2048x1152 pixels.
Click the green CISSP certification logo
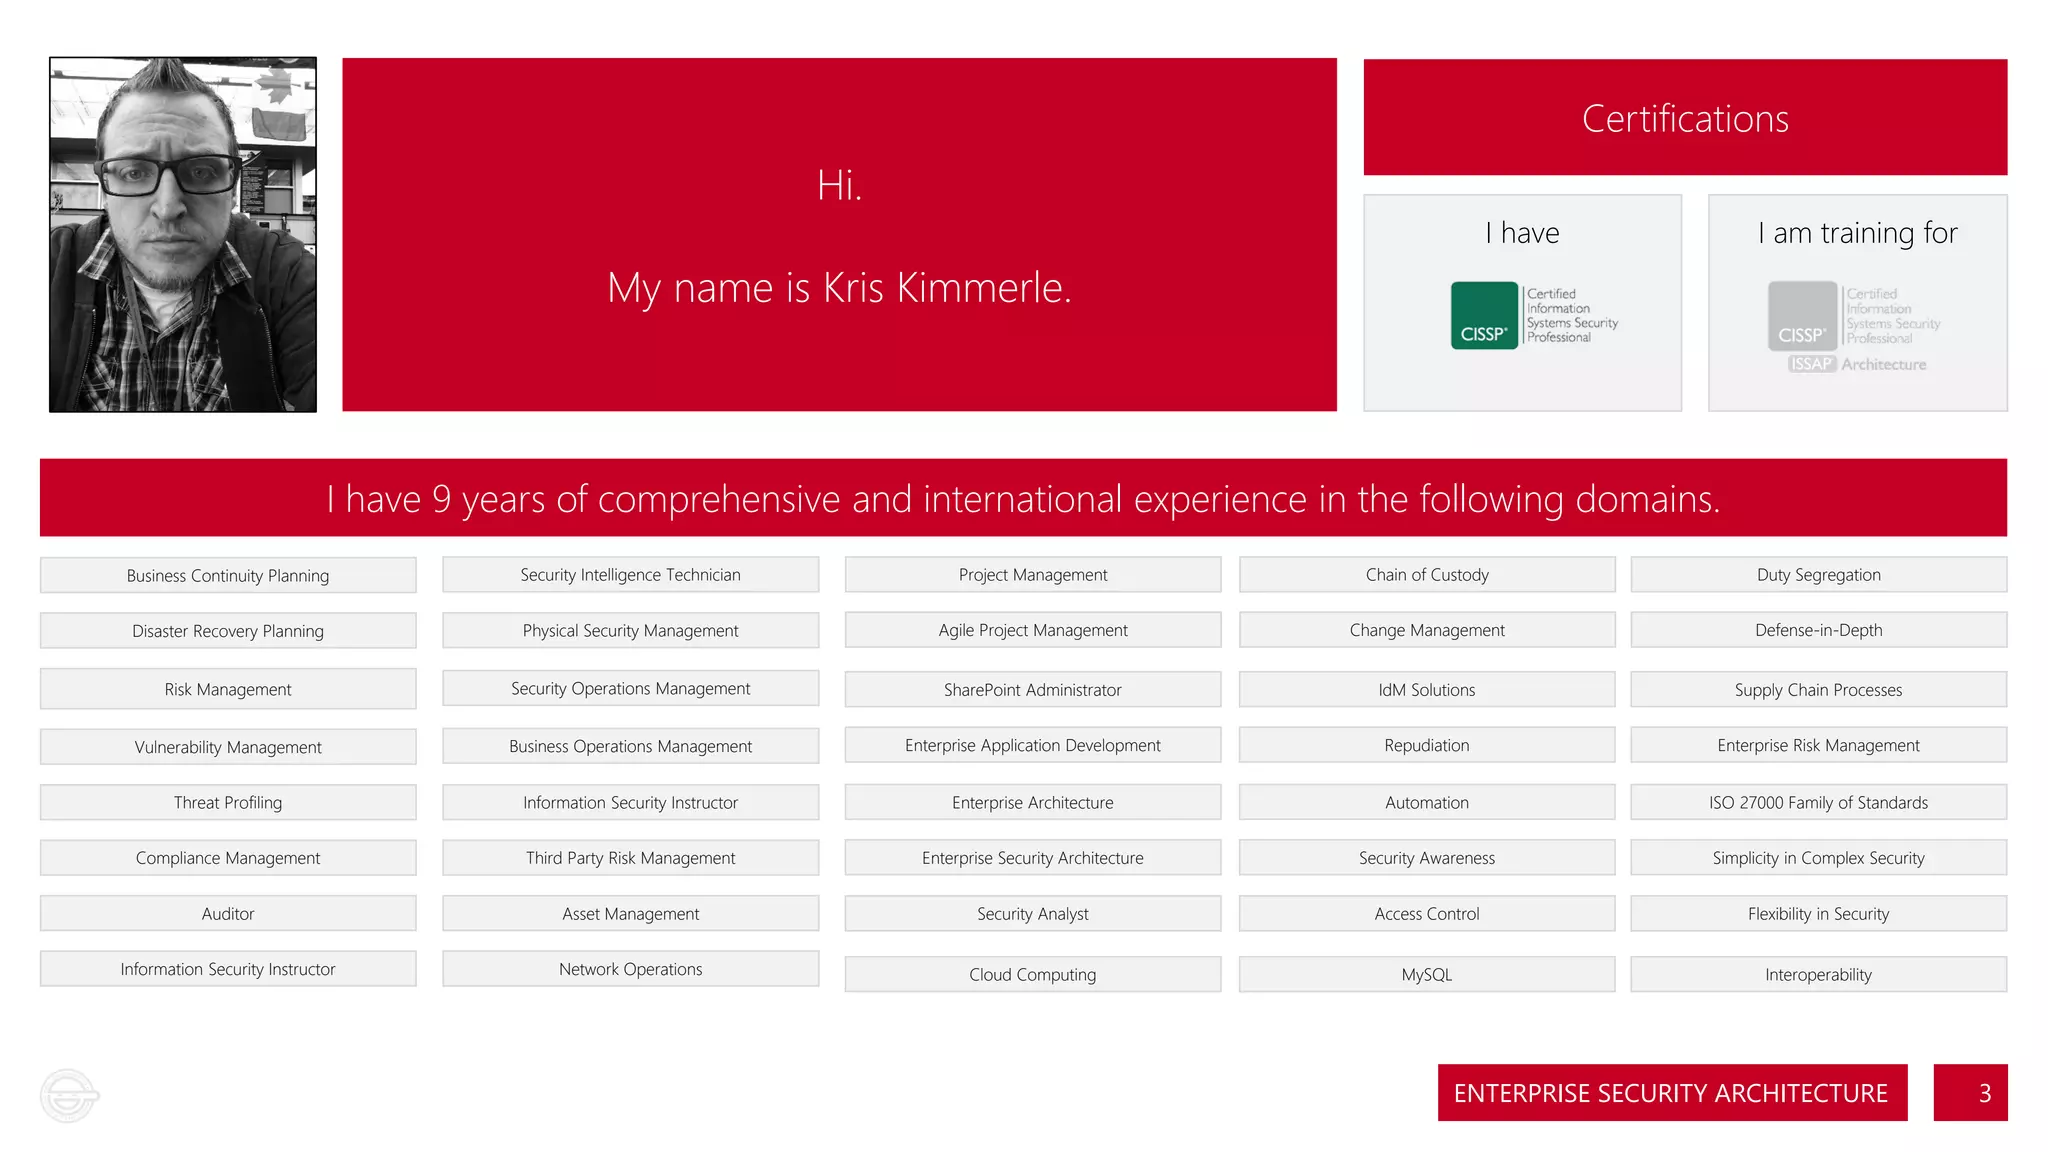[x=1484, y=316]
